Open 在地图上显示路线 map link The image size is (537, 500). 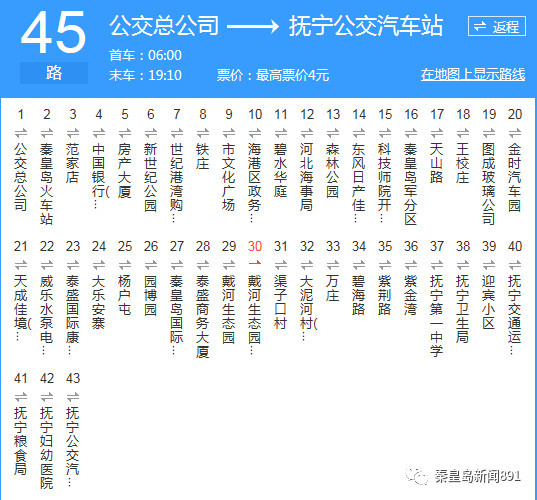coord(473,74)
